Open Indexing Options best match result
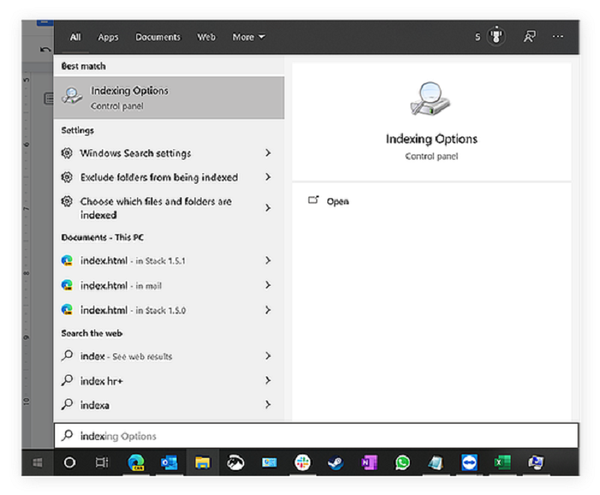600x495 pixels. click(169, 98)
